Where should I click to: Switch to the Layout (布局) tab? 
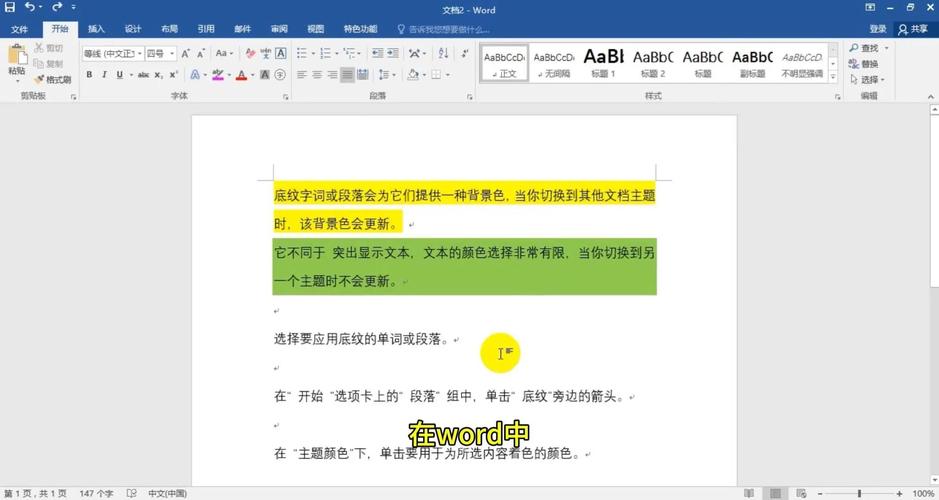pos(169,29)
